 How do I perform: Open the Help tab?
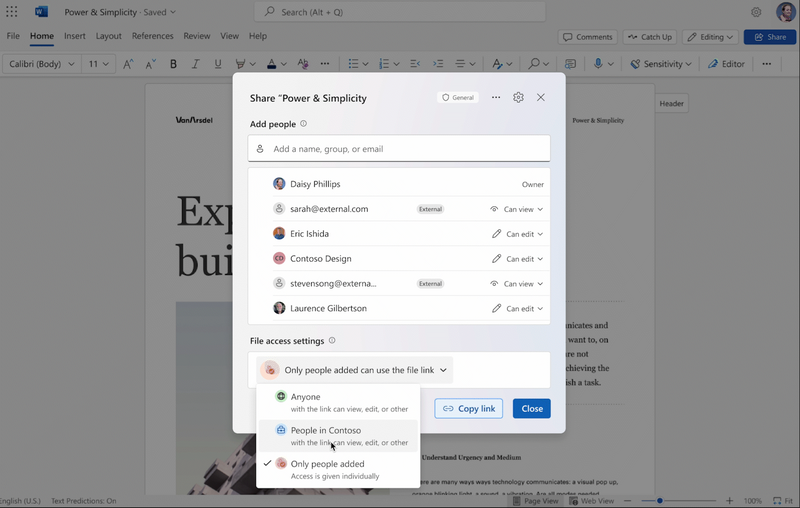258,36
